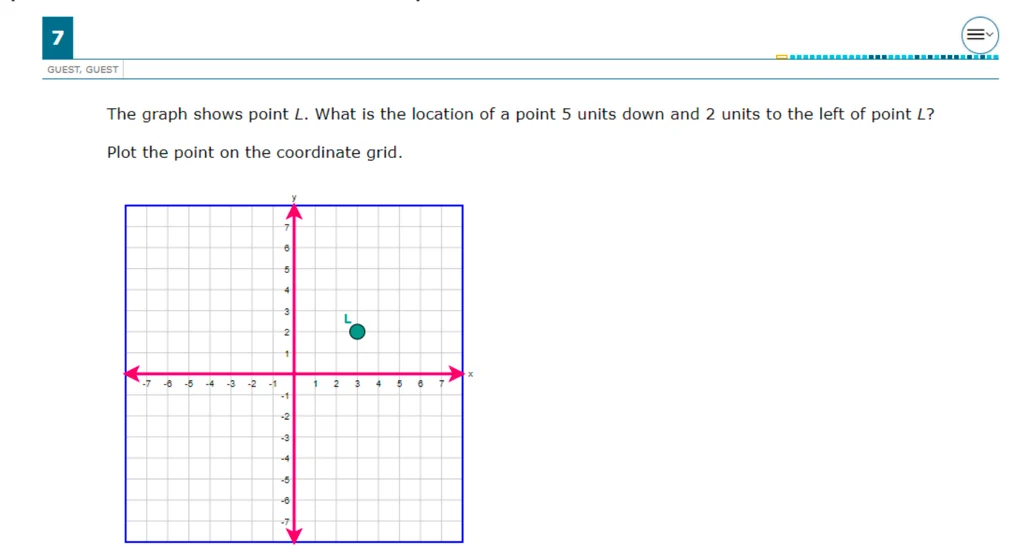Click the bottom arrowhead of y-axis
Screen dimensions: 1014x558
pyautogui.click(x=294, y=535)
